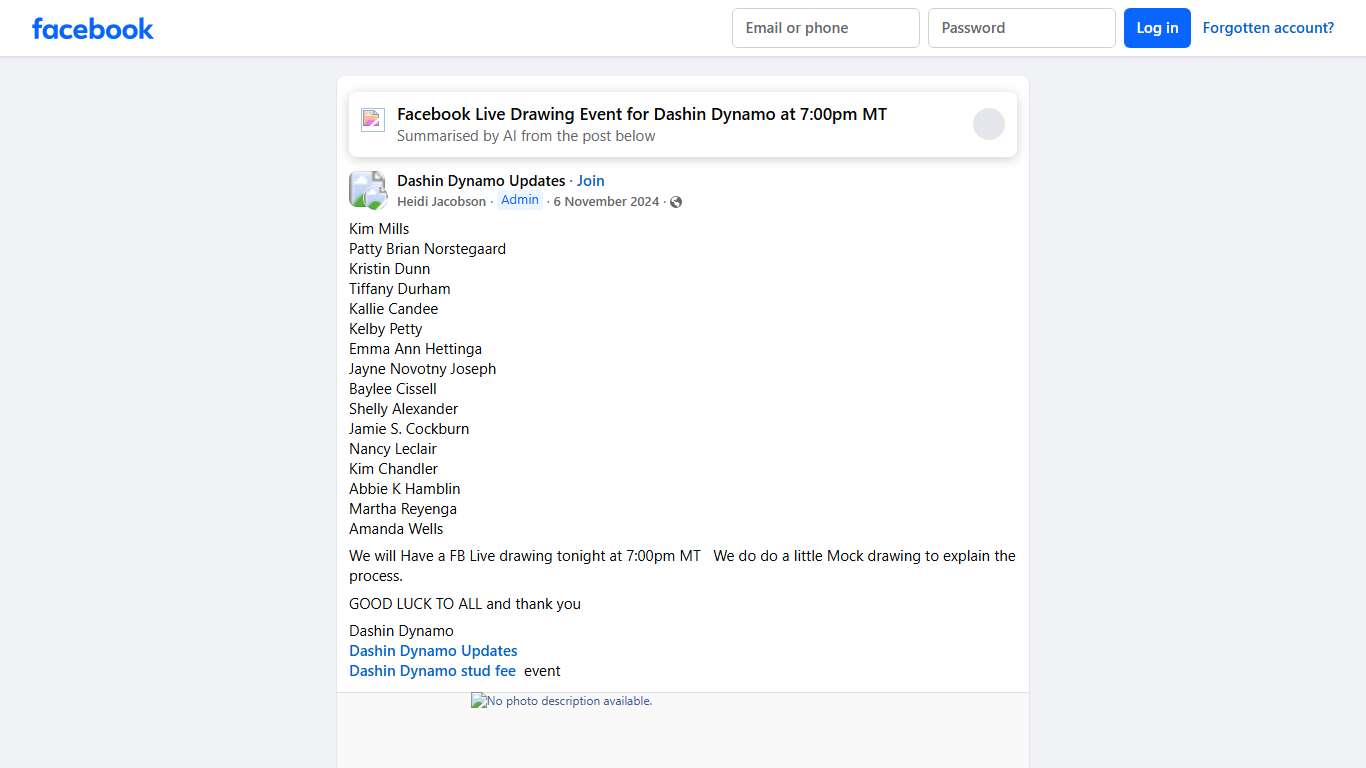Open the 6 November 2024 timestamp

pyautogui.click(x=606, y=202)
